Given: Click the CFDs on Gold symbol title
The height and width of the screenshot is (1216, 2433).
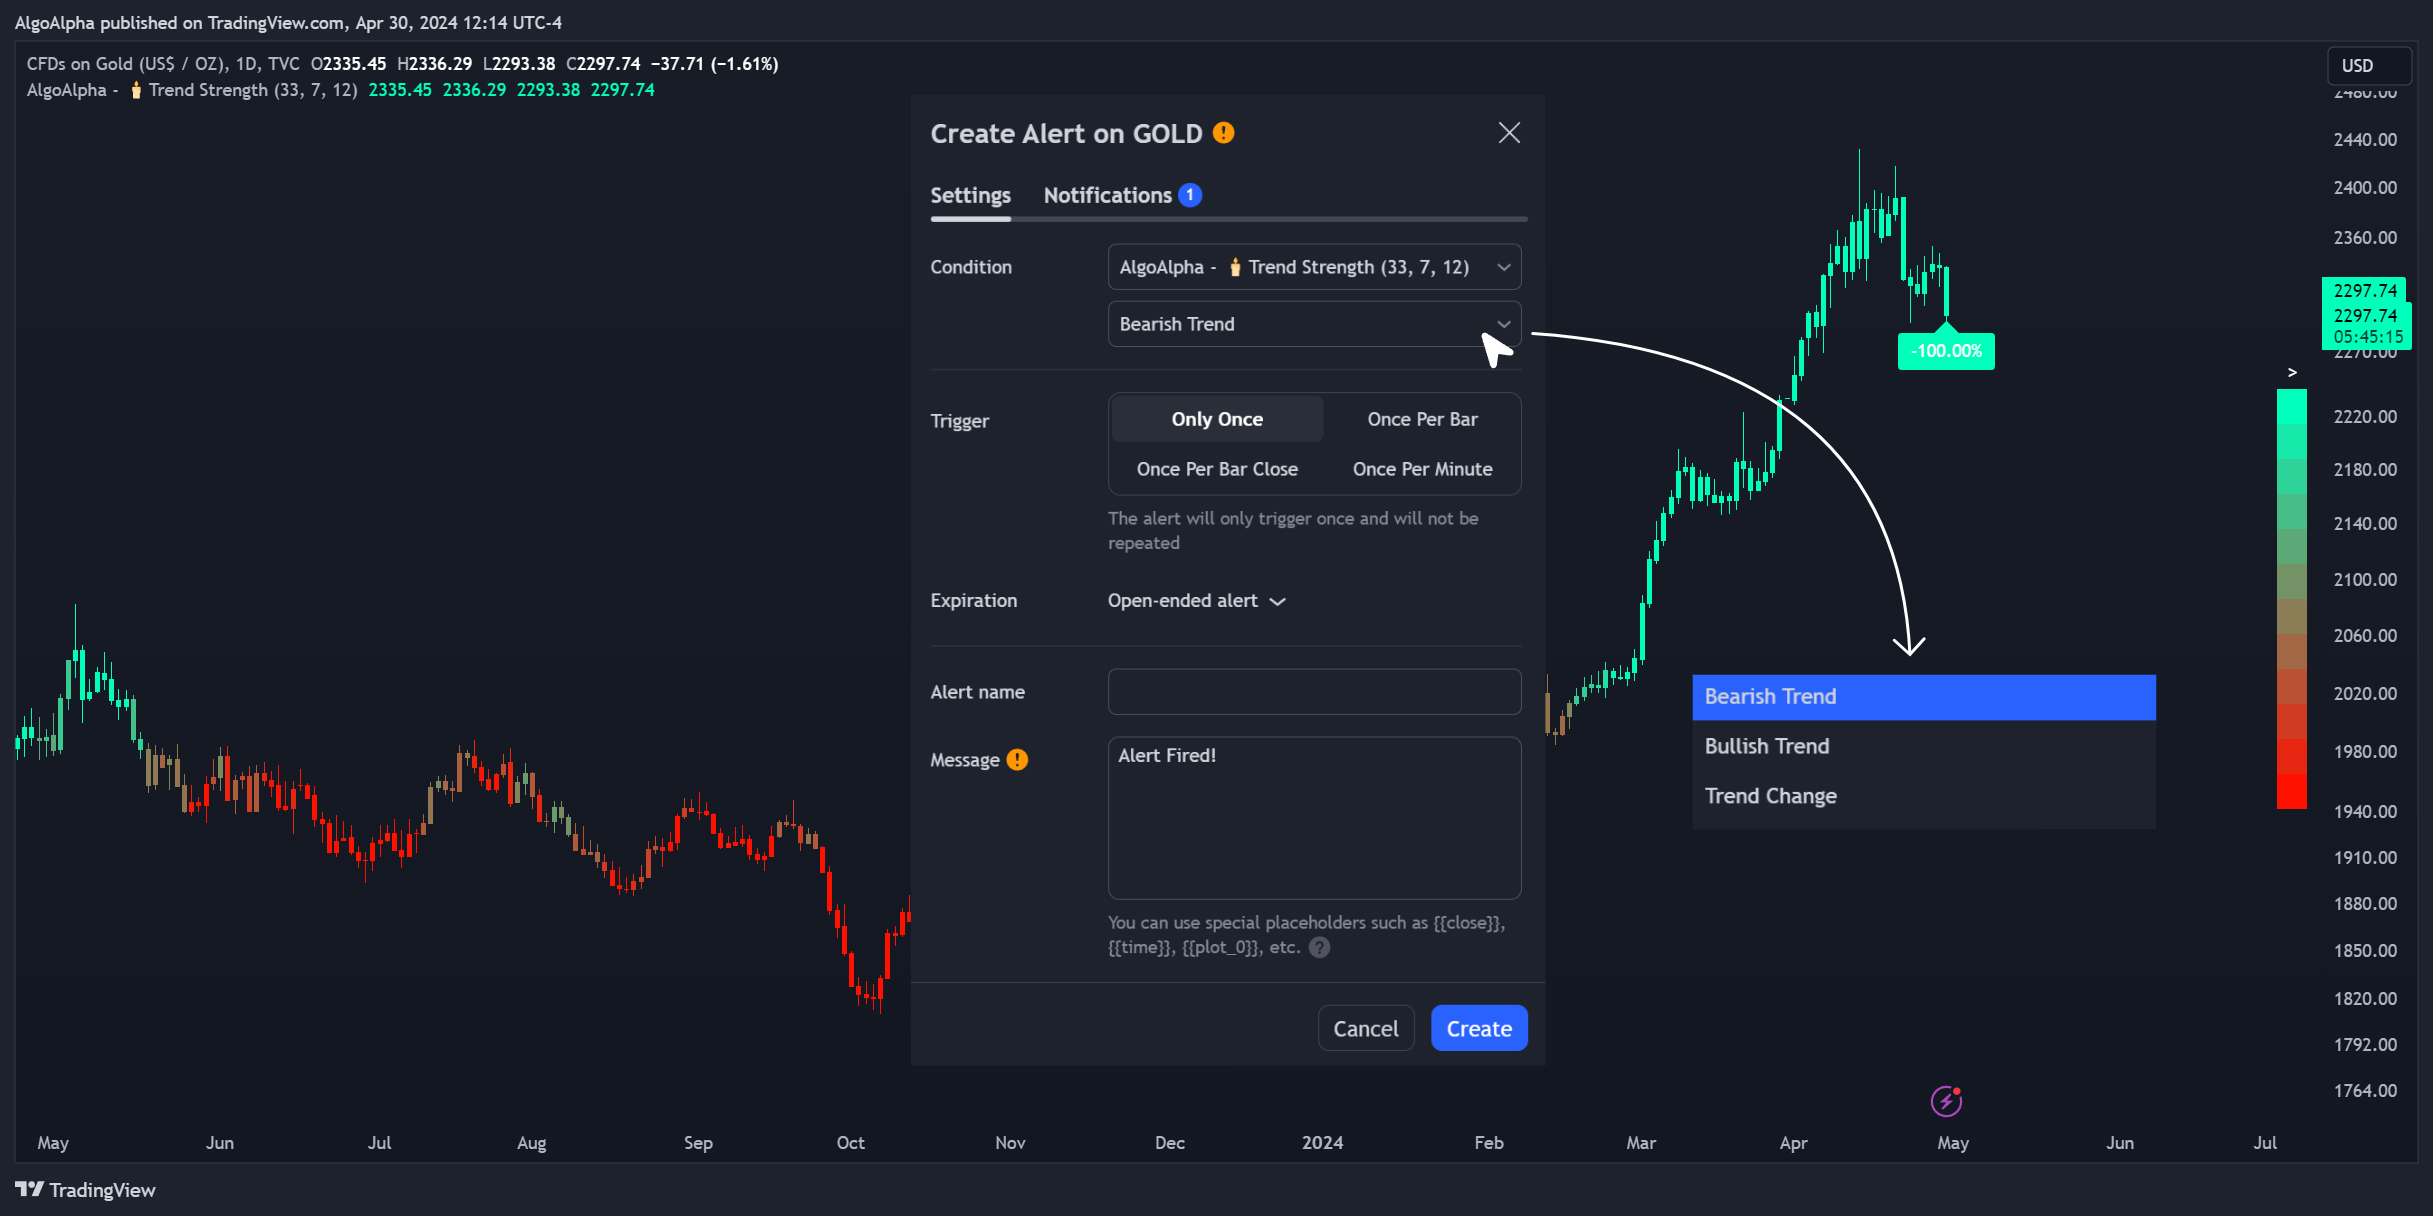Looking at the screenshot, I should click(163, 64).
